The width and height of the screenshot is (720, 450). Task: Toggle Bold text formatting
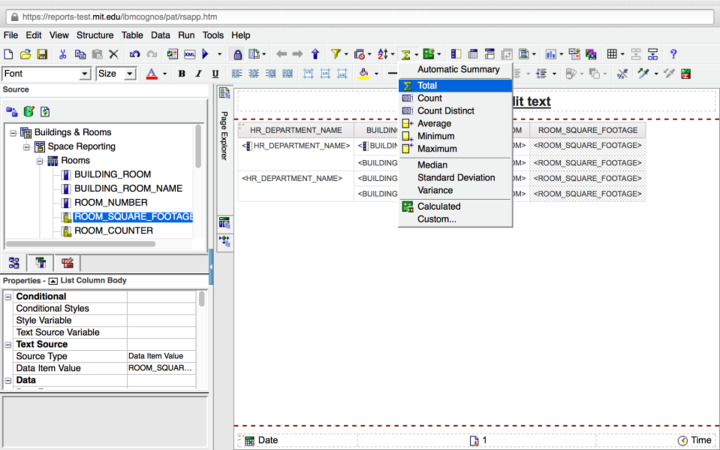pos(182,74)
